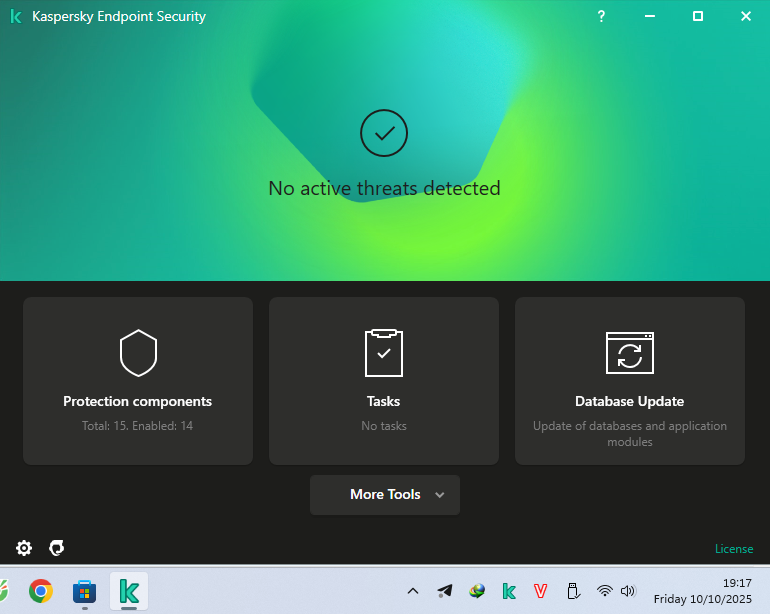
Task: Click 'Update of databases and application modules' text
Action: pyautogui.click(x=630, y=434)
